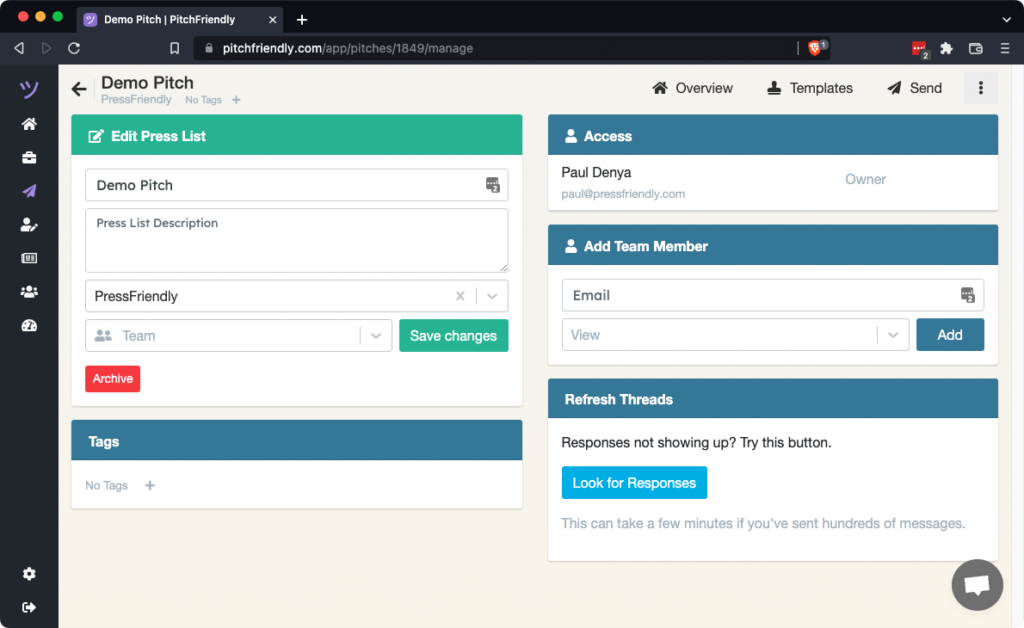1024x628 pixels.
Task: Open settings gear in sidebar
Action: tap(29, 574)
